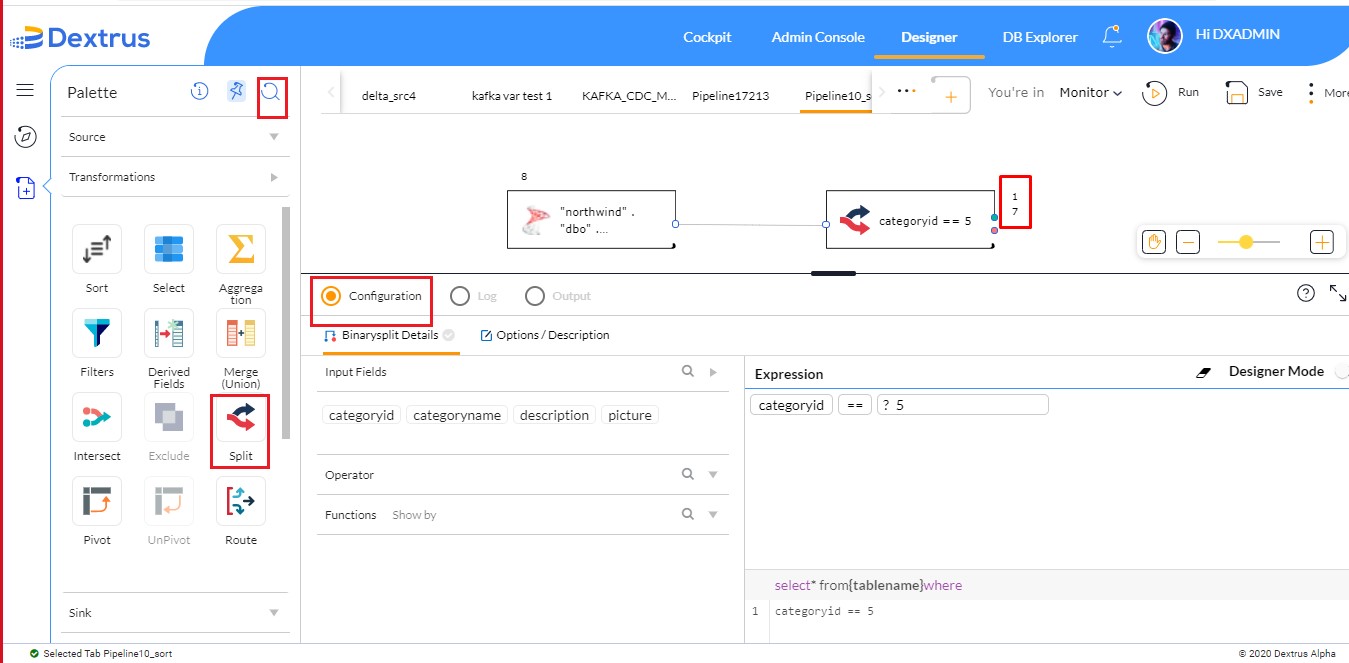The width and height of the screenshot is (1349, 663).
Task: Click the categoryname input field chip
Action: [457, 415]
